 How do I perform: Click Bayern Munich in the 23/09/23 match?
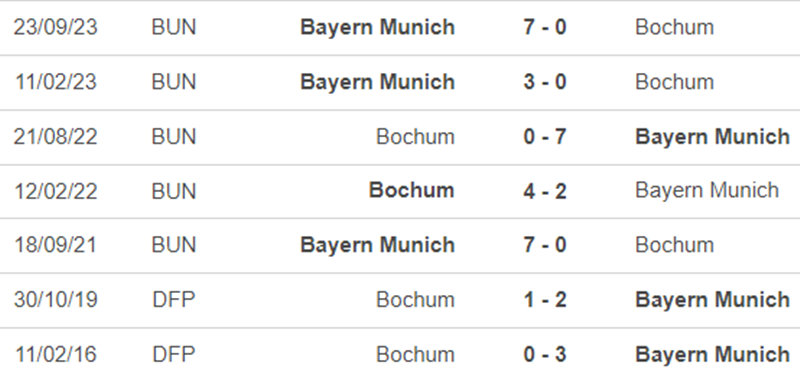click(378, 27)
